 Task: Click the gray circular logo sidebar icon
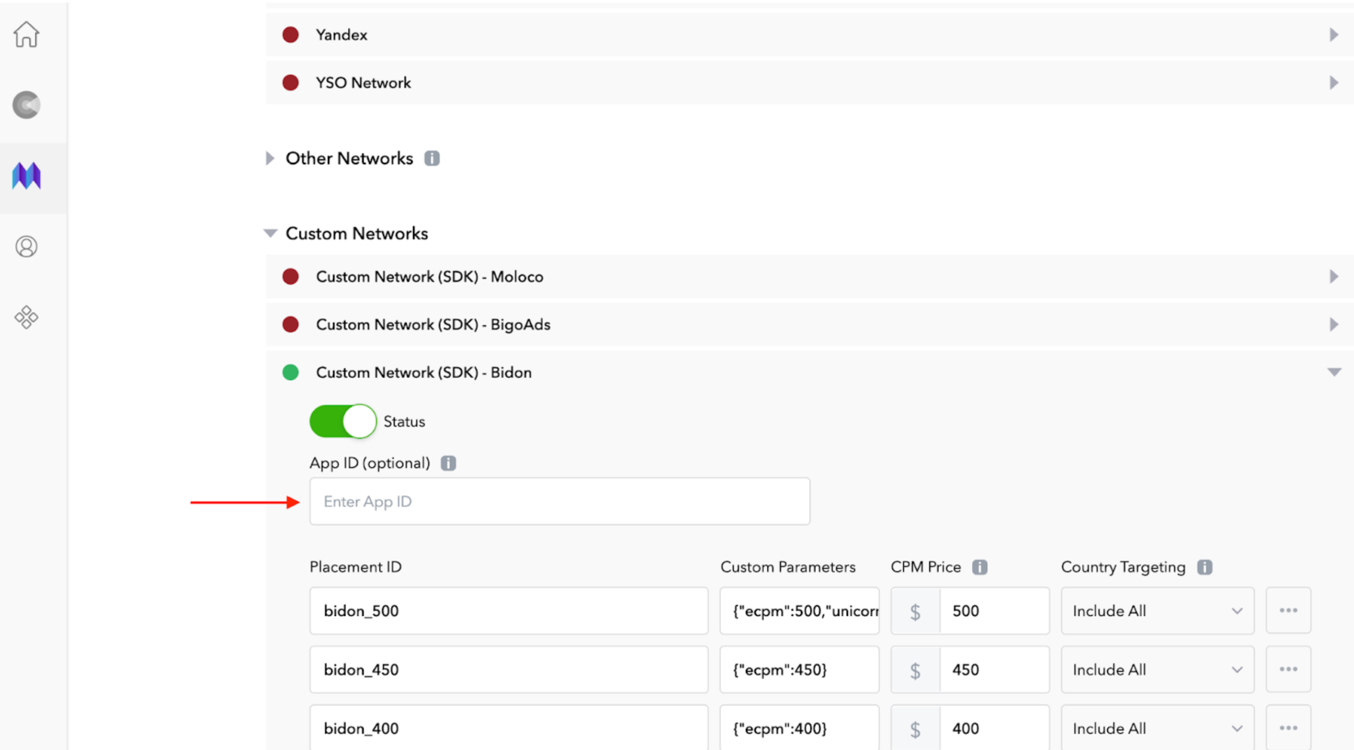pos(26,105)
